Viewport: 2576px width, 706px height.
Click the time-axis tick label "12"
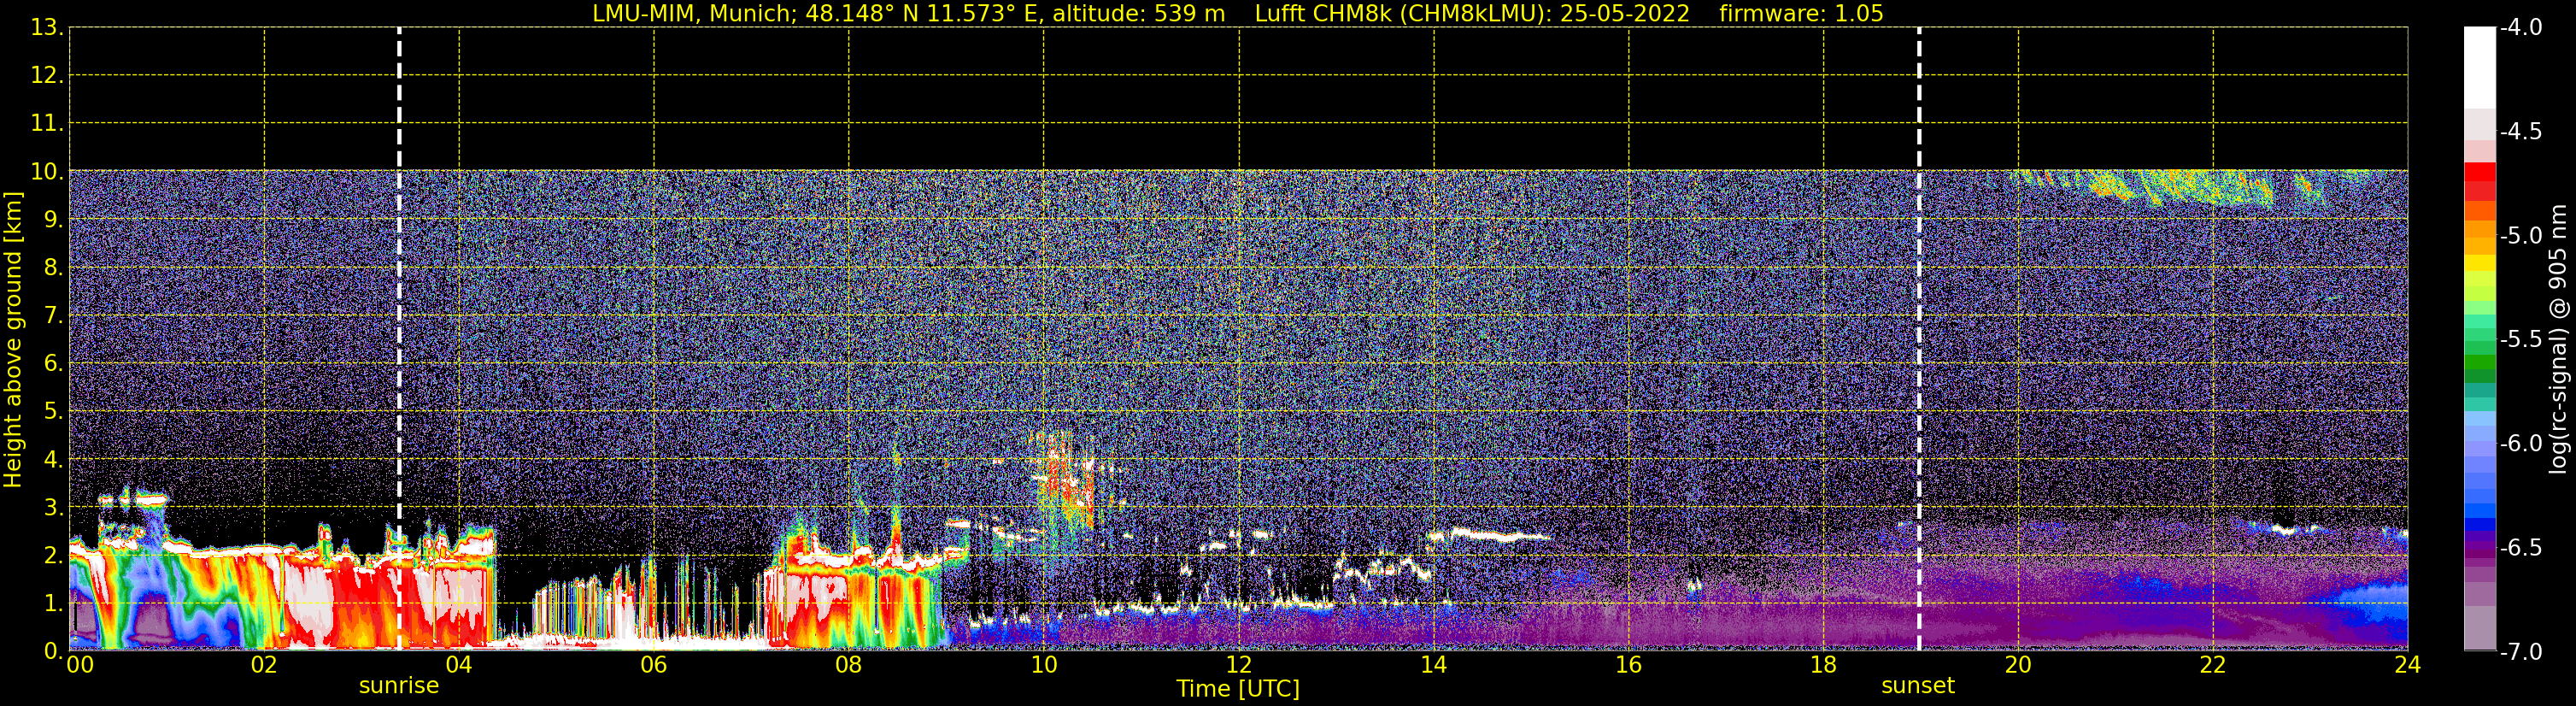click(x=1239, y=665)
